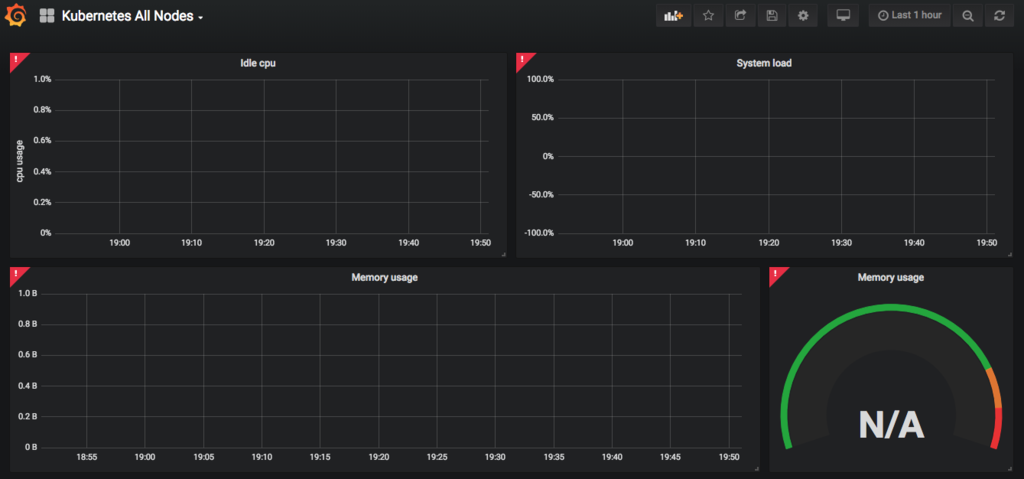Click the 1.0 B label on the Memory usage axis
Image resolution: width=1024 pixels, height=479 pixels.
tap(28, 294)
